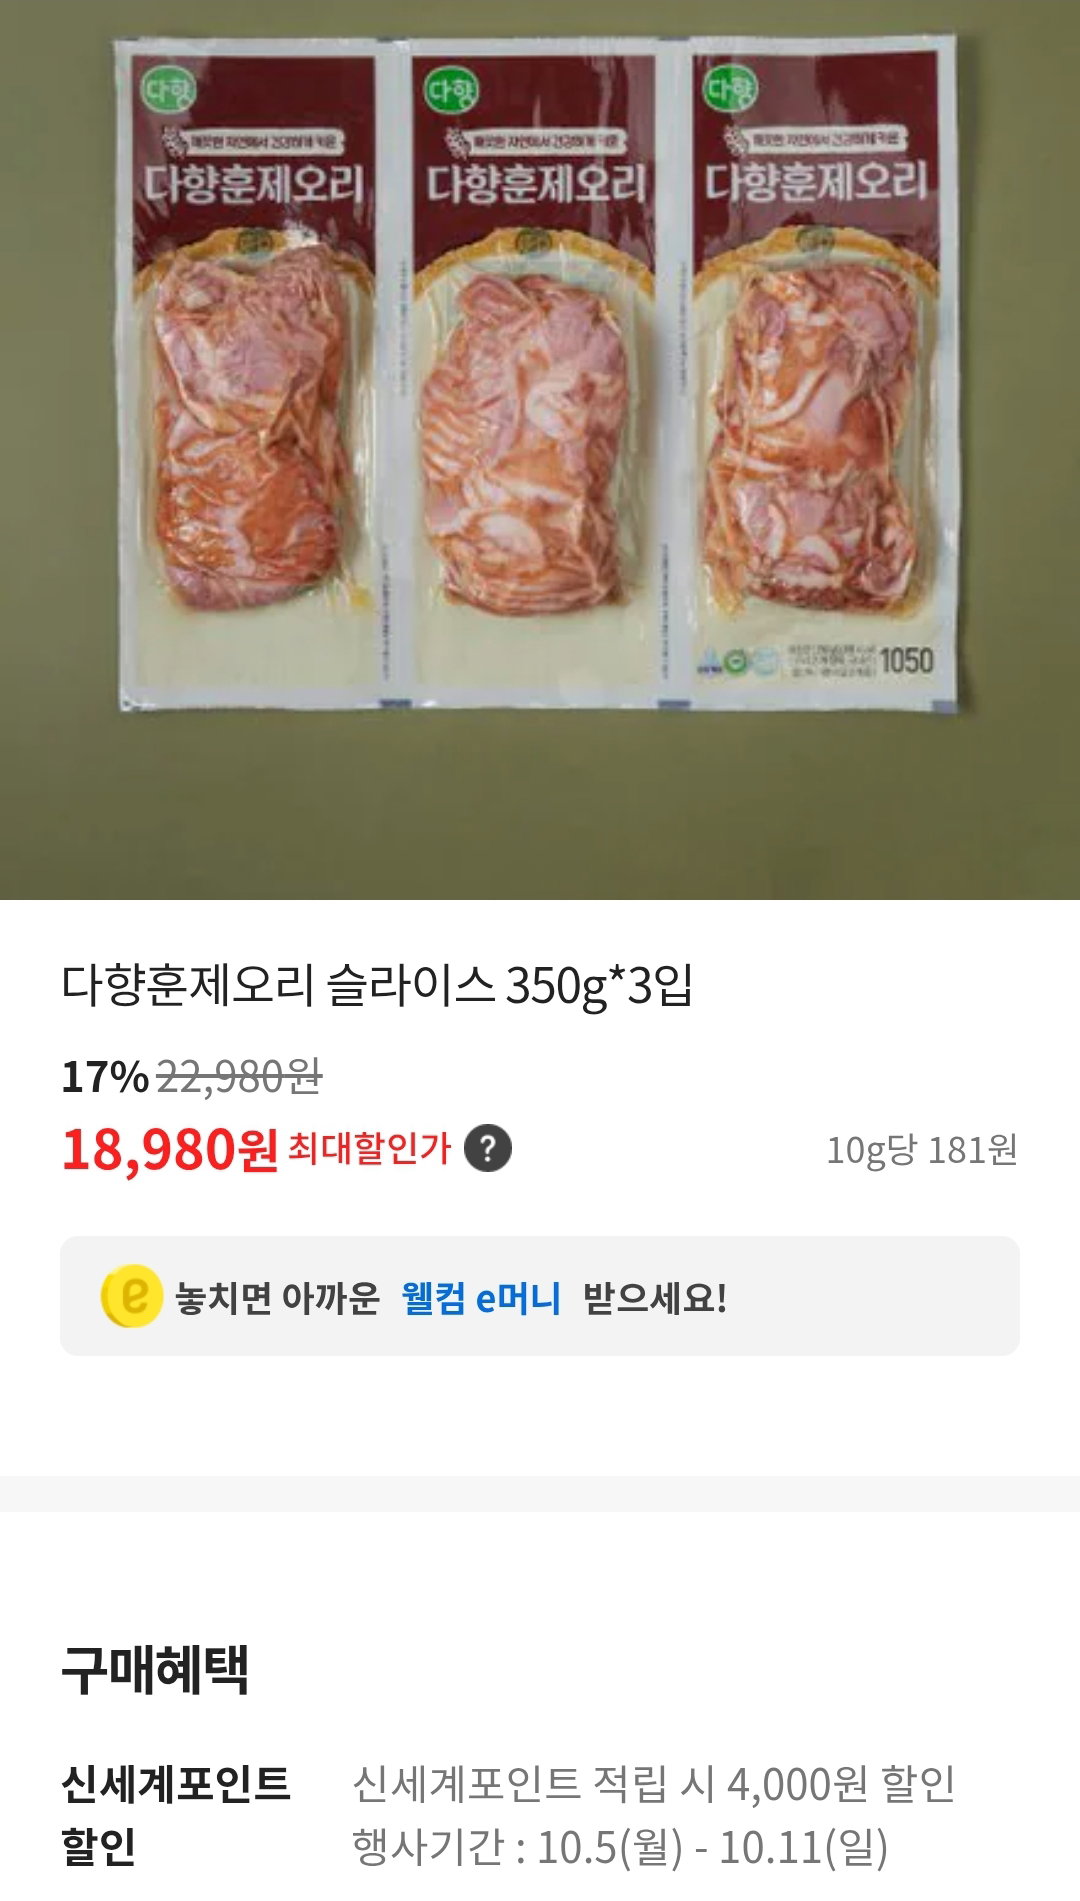Image resolution: width=1080 pixels, height=1901 pixels.
Task: Click the 구매혜택 section heading
Action: [x=155, y=1668]
